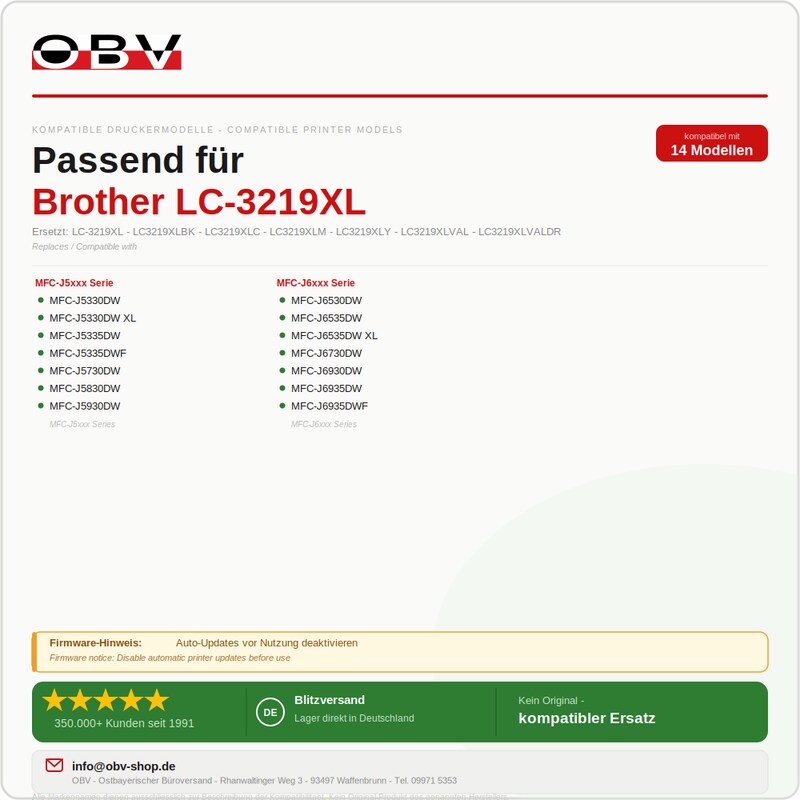800x800 pixels.
Task: Click the 'MFC-J6xxx Serie' heading
Action: pos(315,283)
